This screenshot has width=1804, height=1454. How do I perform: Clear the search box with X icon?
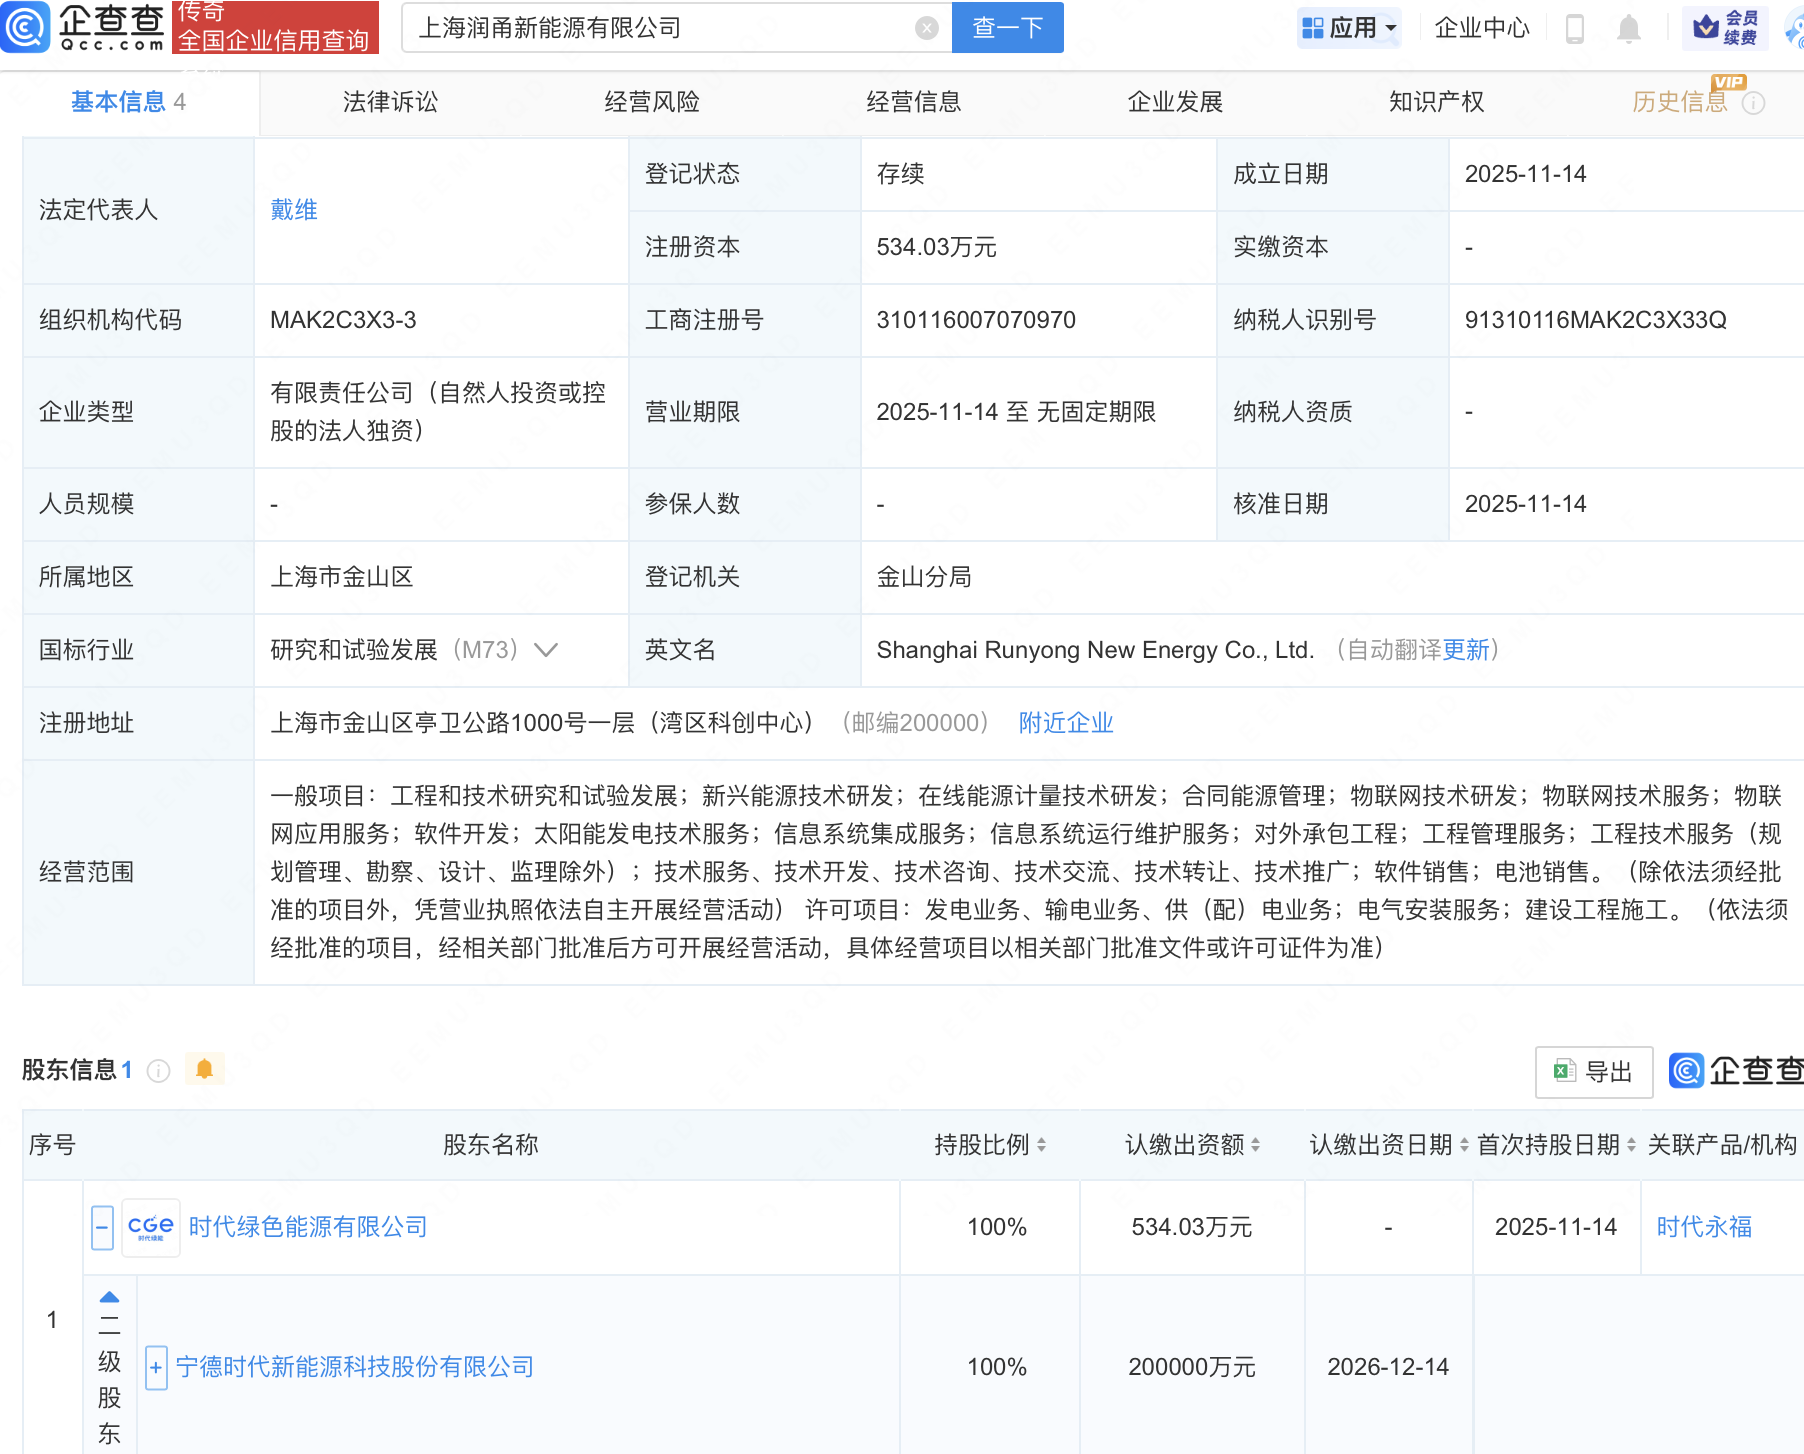927,28
